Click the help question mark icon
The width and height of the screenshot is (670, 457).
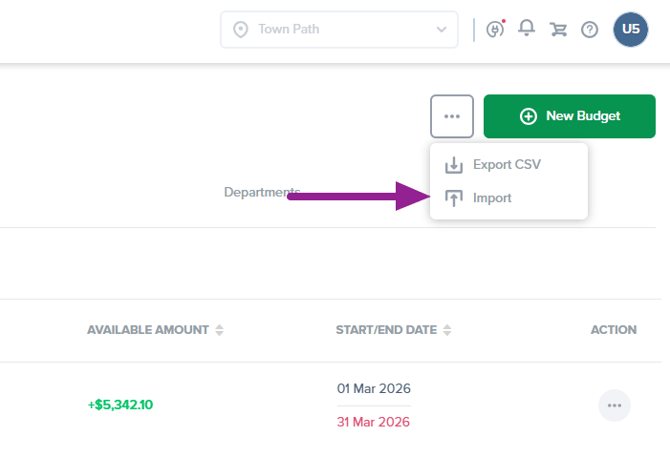590,29
